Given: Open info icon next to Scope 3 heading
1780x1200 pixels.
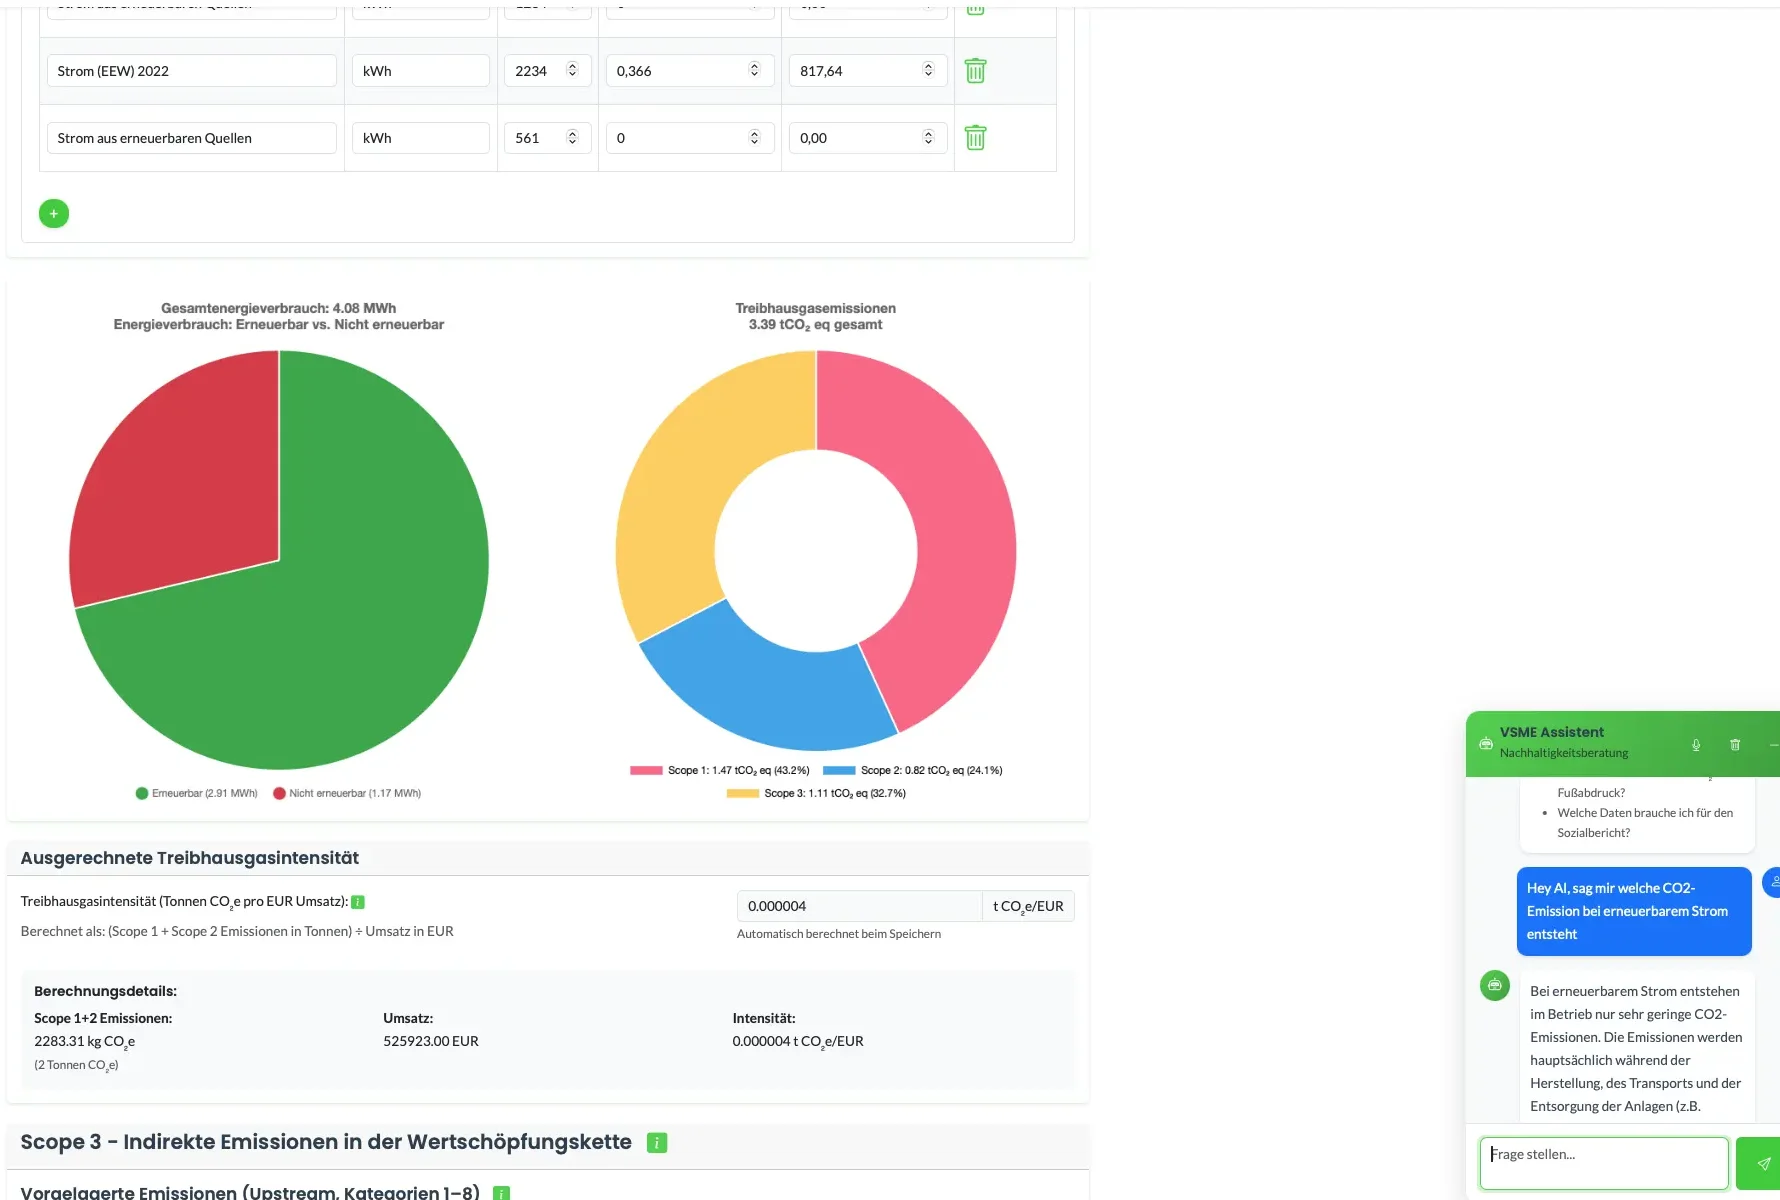Looking at the screenshot, I should (x=657, y=1143).
